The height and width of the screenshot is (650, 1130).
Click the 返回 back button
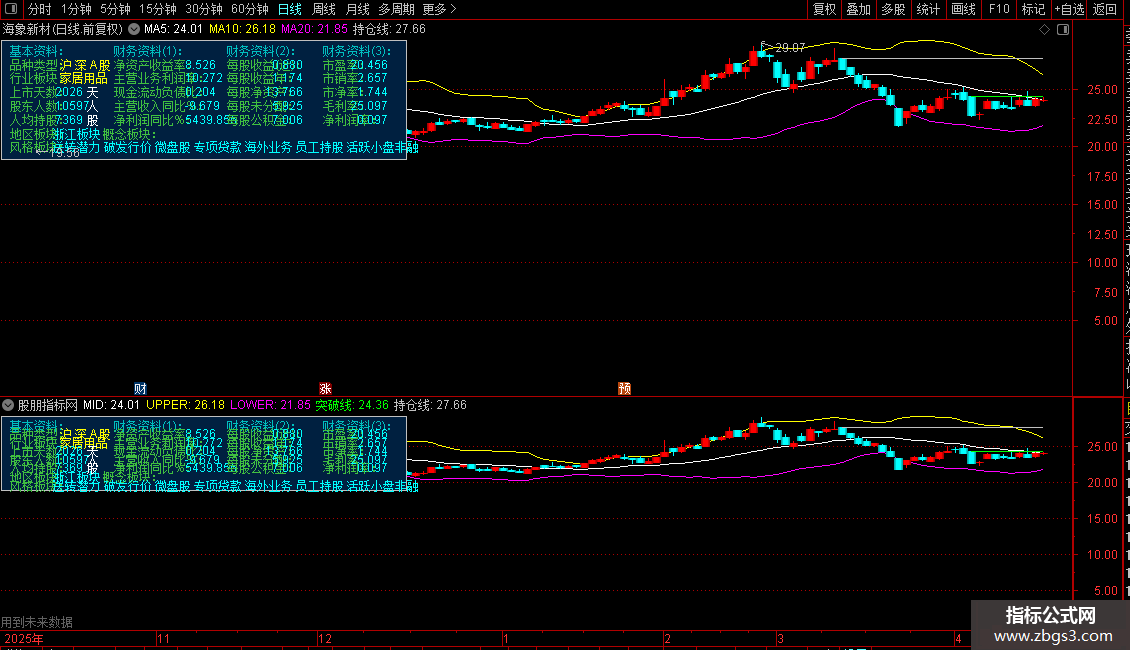pos(1105,9)
